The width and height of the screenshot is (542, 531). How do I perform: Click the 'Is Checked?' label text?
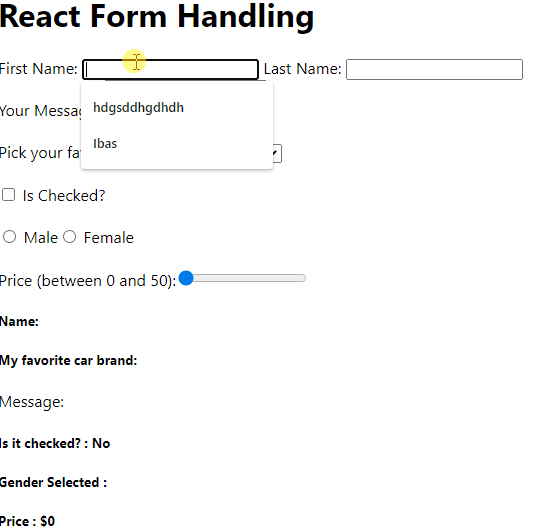click(x=64, y=196)
